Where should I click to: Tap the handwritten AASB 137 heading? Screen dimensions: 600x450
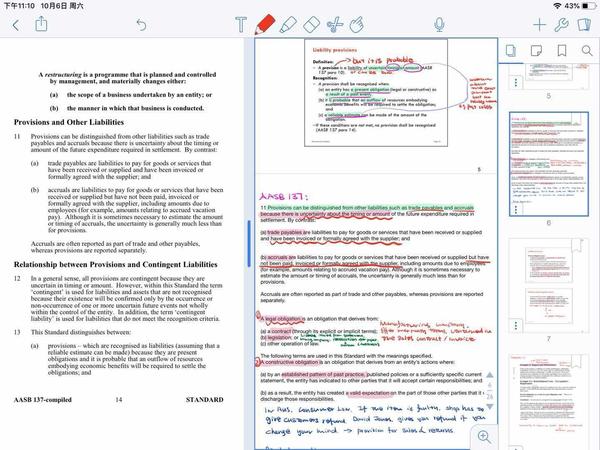tap(283, 196)
